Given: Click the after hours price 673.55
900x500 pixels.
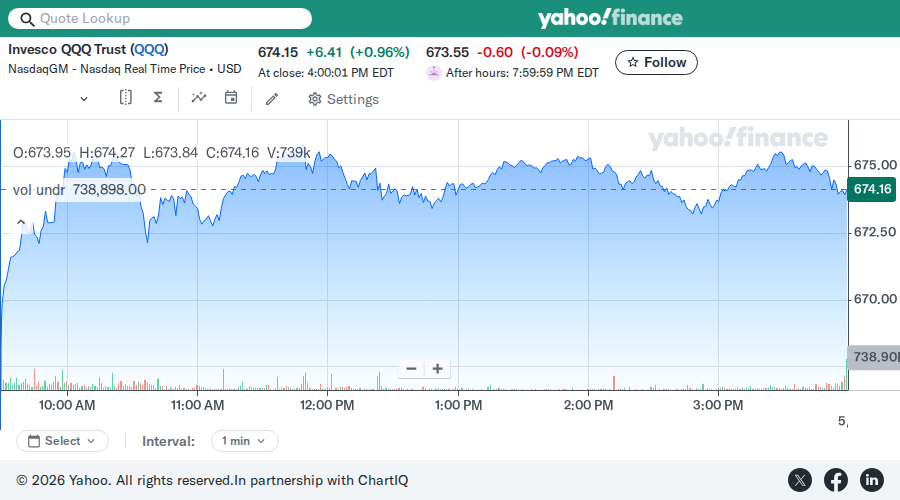Looking at the screenshot, I should point(447,52).
